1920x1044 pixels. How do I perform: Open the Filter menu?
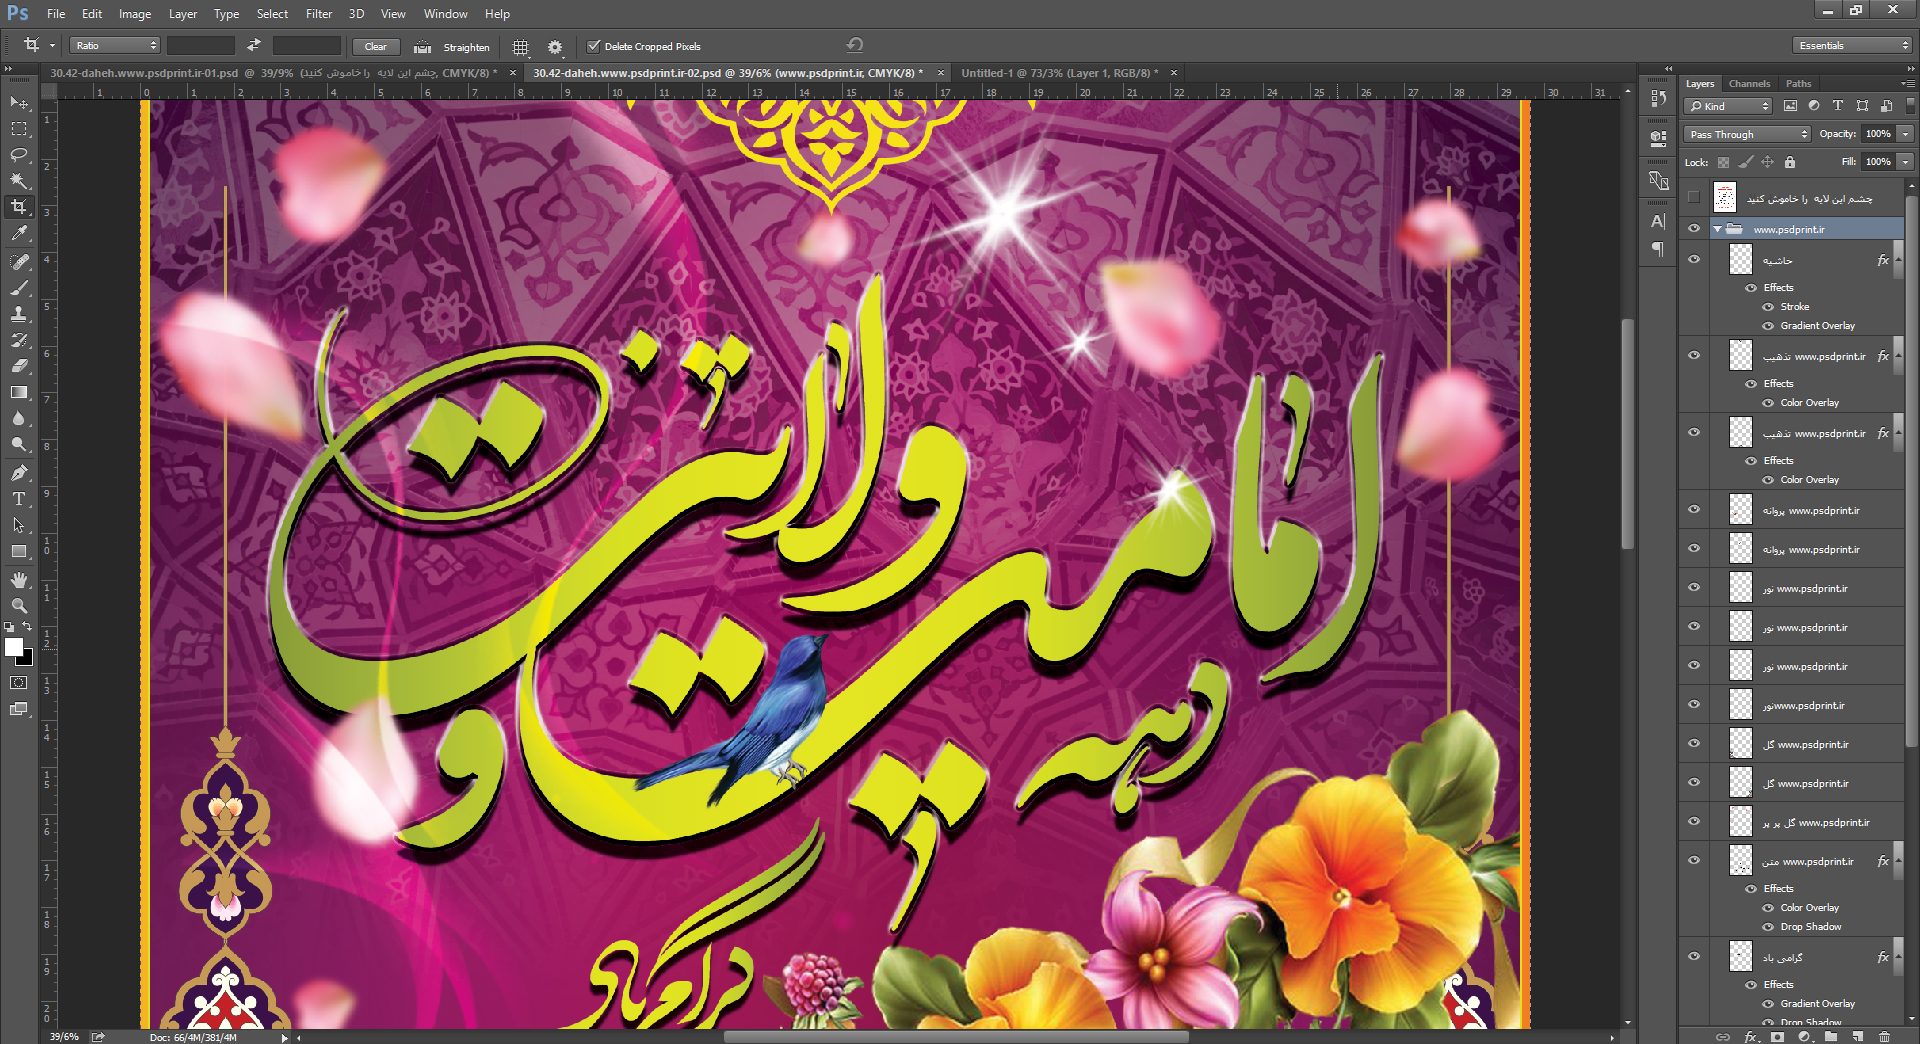click(x=319, y=14)
